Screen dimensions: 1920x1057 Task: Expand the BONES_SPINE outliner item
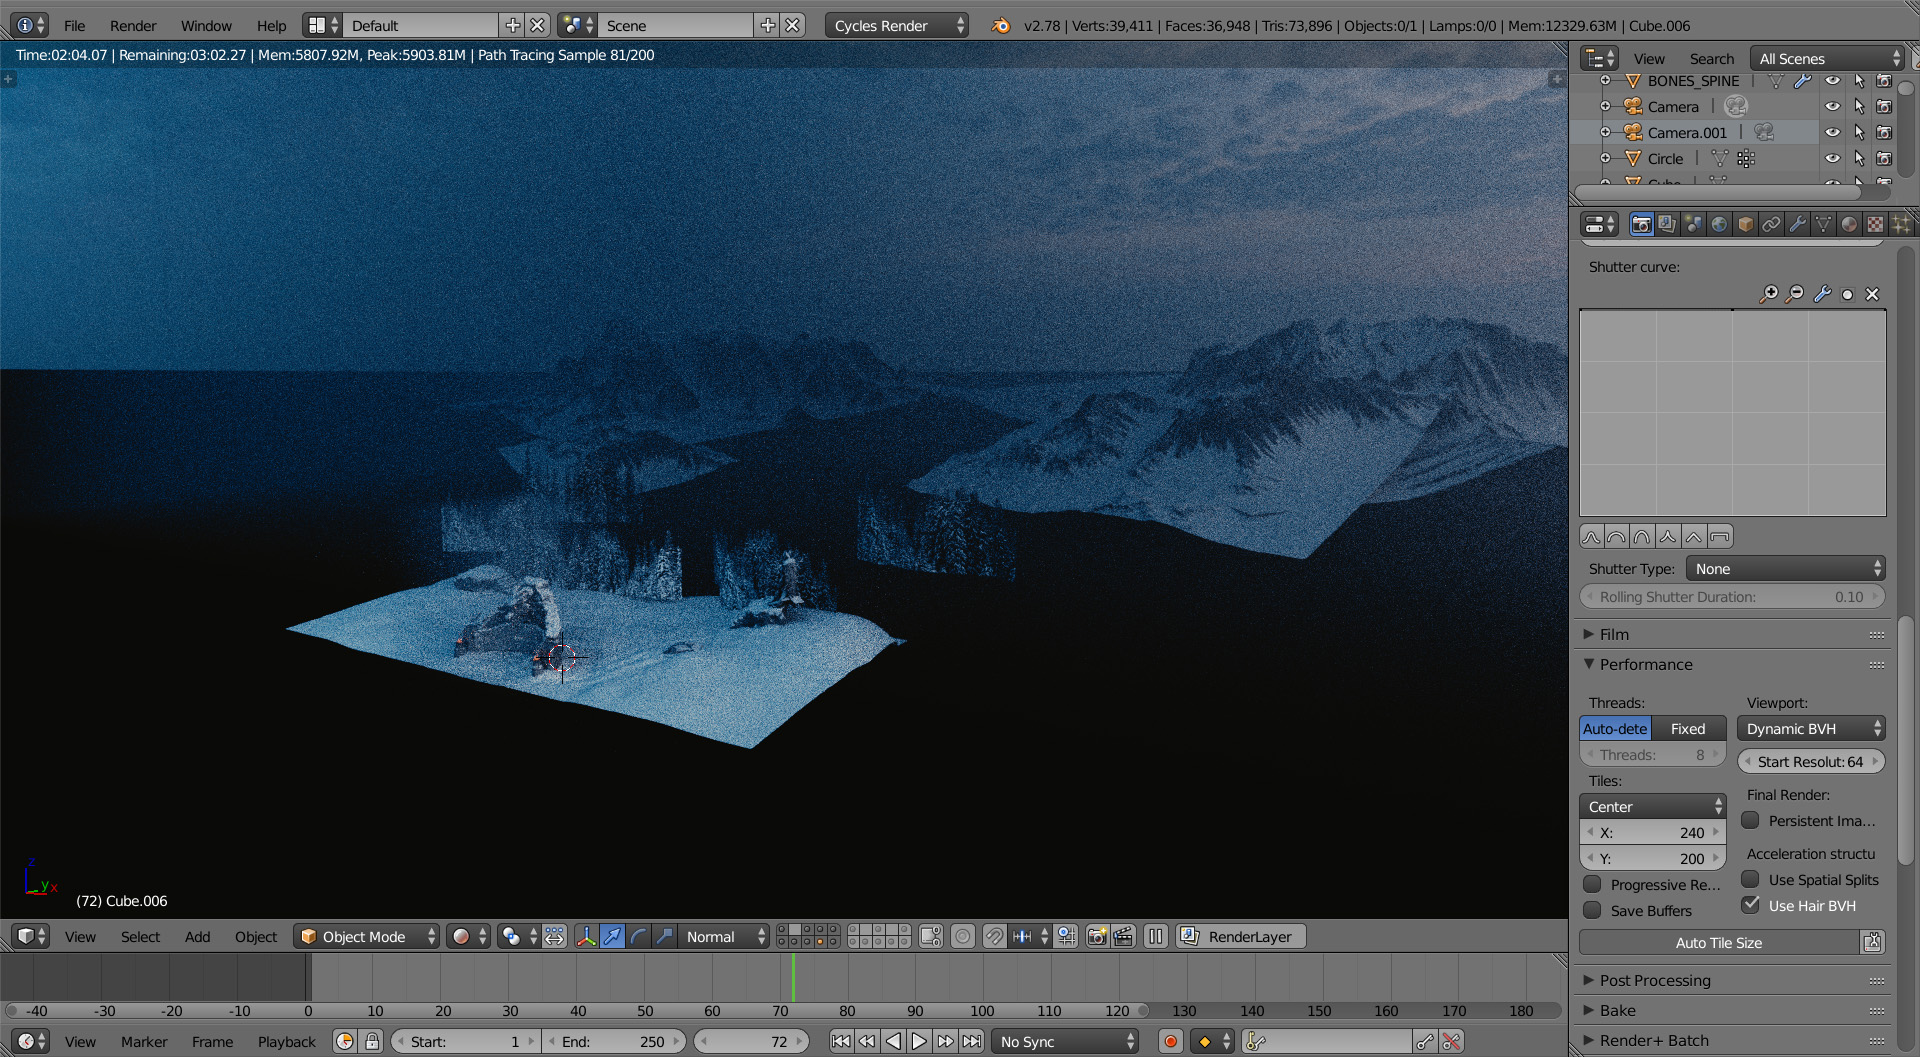click(x=1605, y=80)
